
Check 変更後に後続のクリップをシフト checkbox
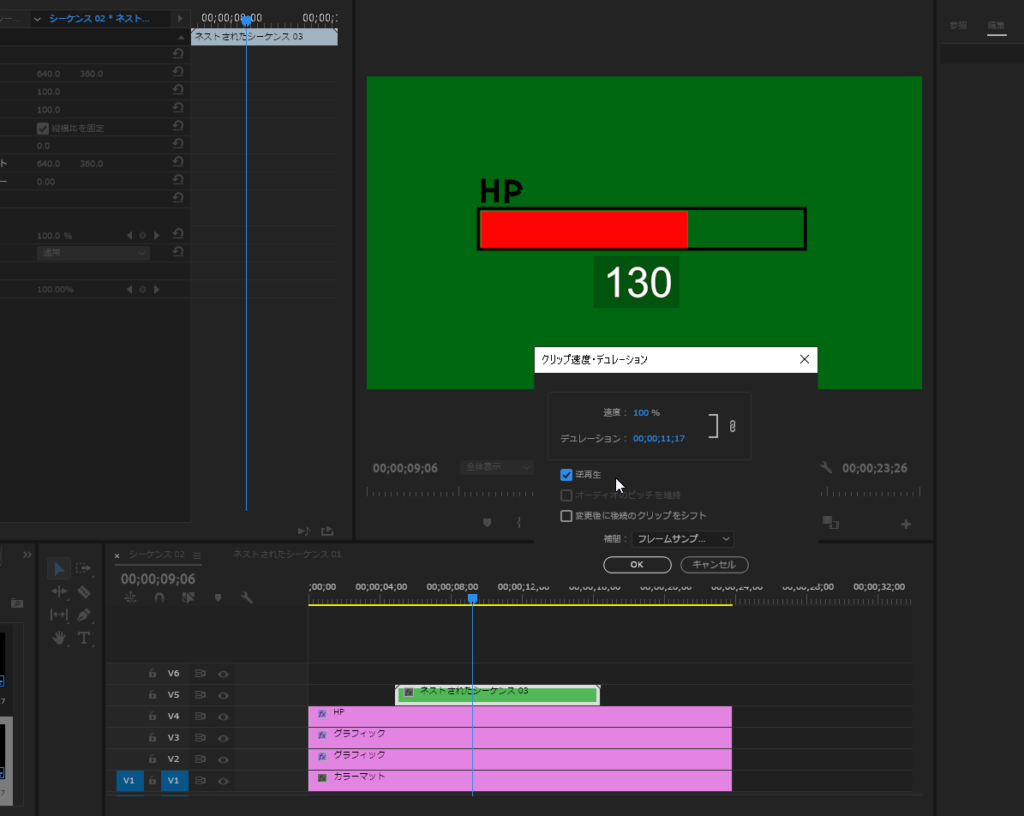[567, 516]
